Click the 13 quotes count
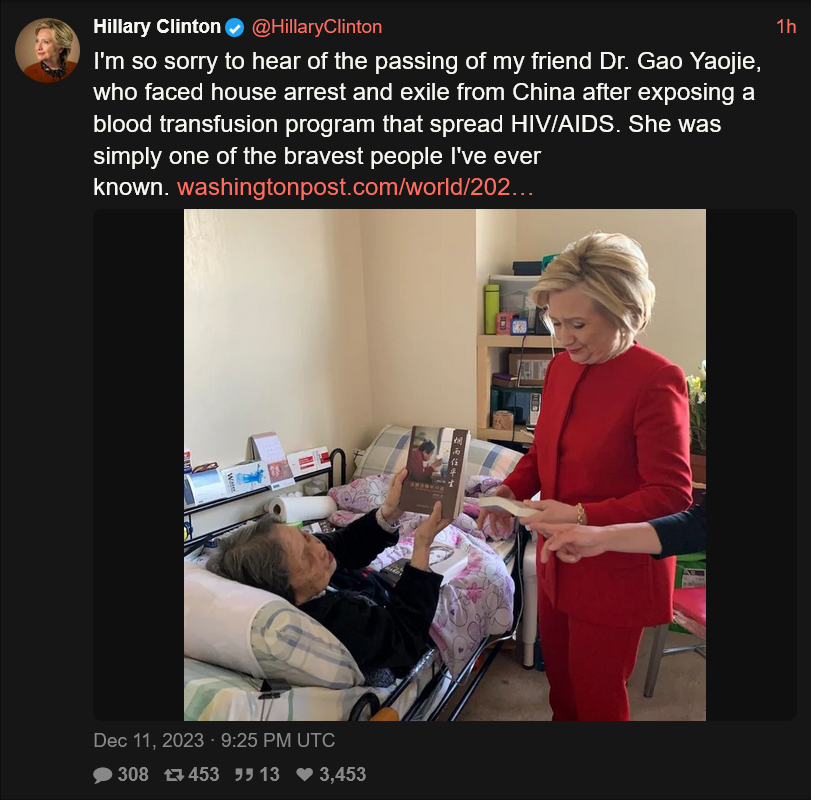 tap(269, 775)
